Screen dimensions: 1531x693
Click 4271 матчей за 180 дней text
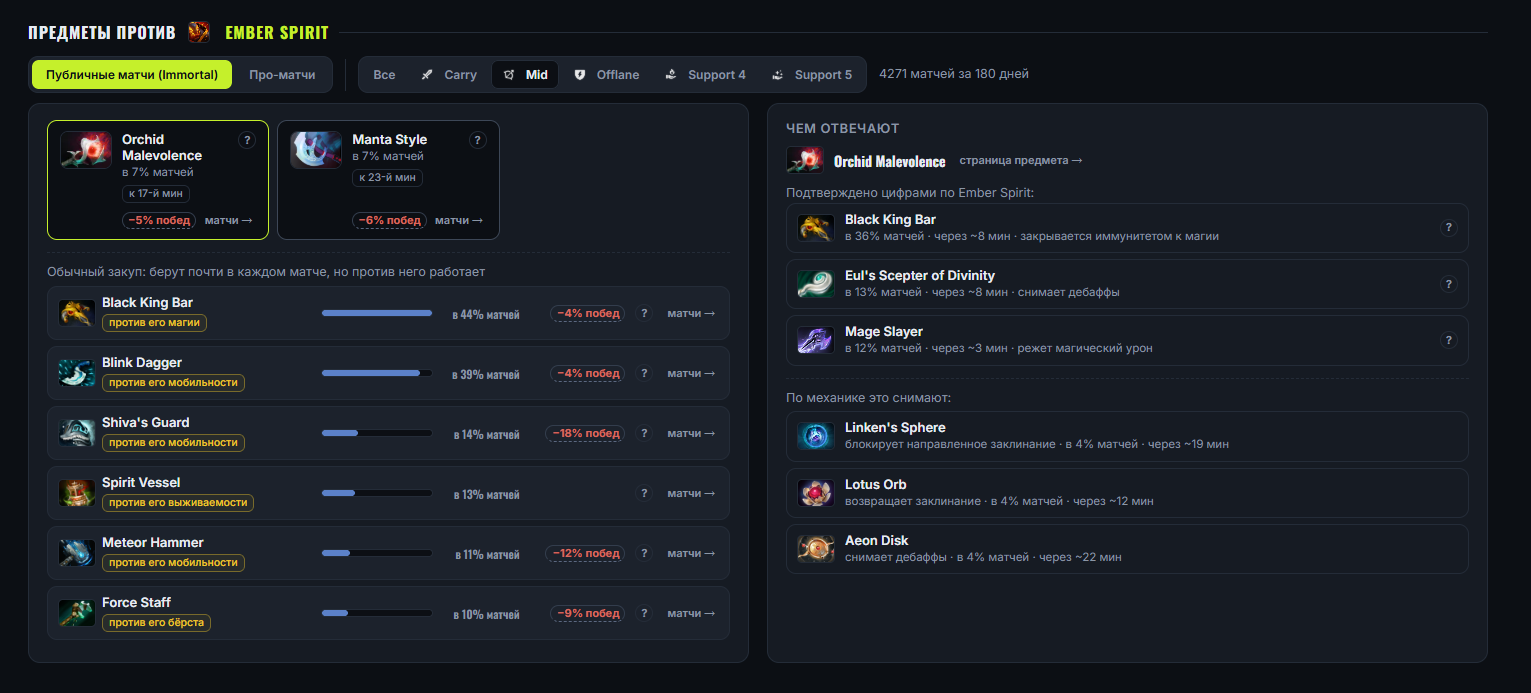tap(954, 74)
